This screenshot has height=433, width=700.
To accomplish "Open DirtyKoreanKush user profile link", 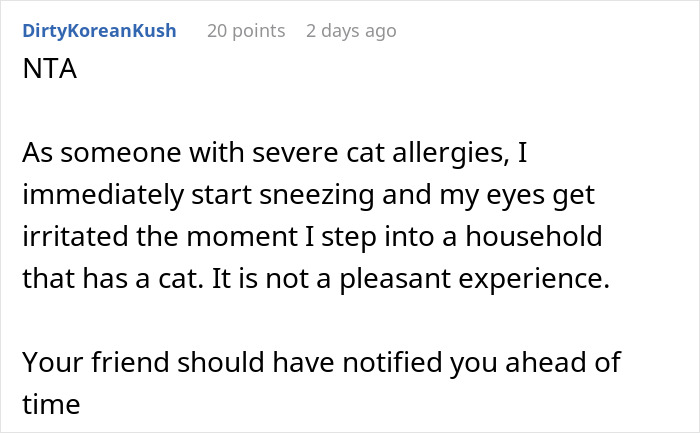I will click(99, 31).
